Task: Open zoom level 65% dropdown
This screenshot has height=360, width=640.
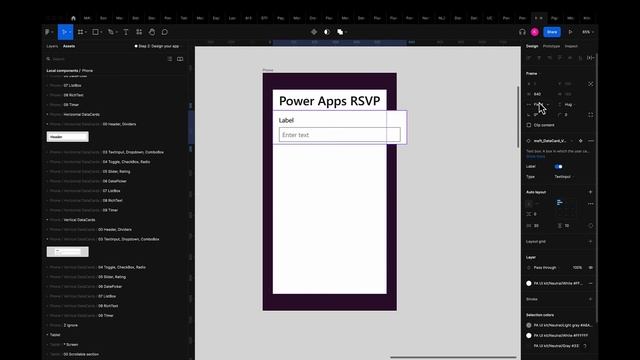Action: point(588,32)
